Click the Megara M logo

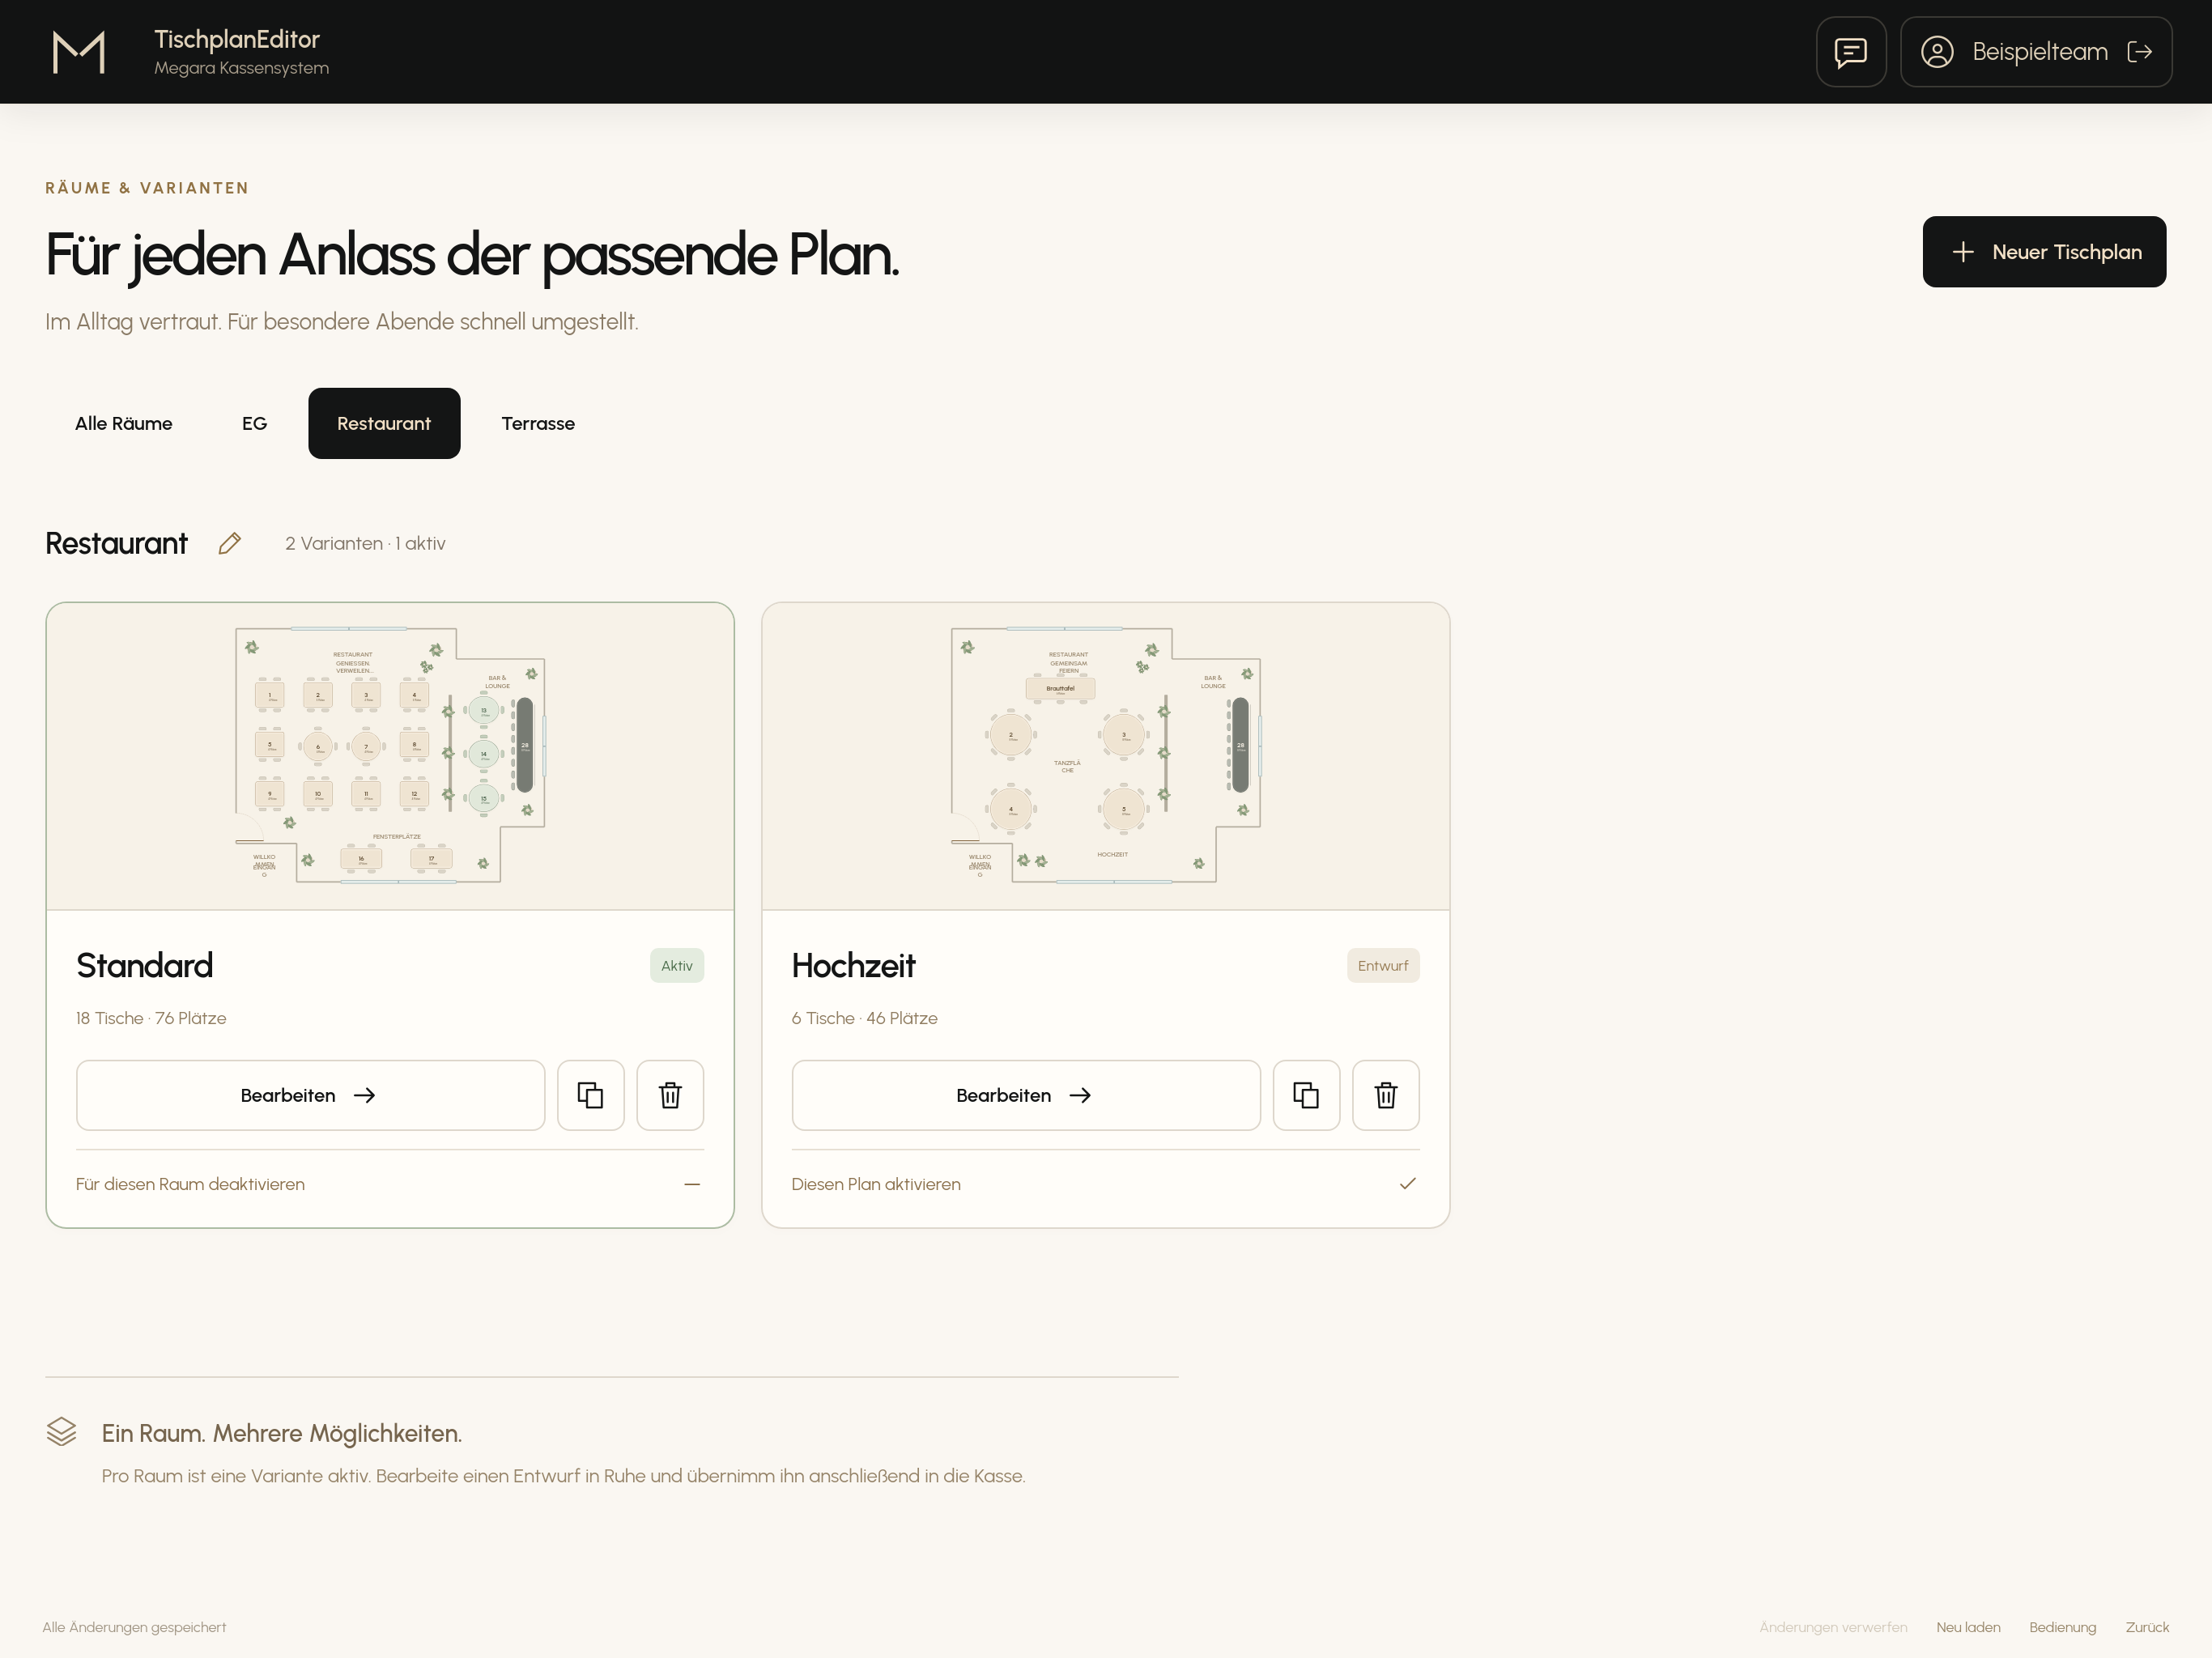(x=78, y=52)
